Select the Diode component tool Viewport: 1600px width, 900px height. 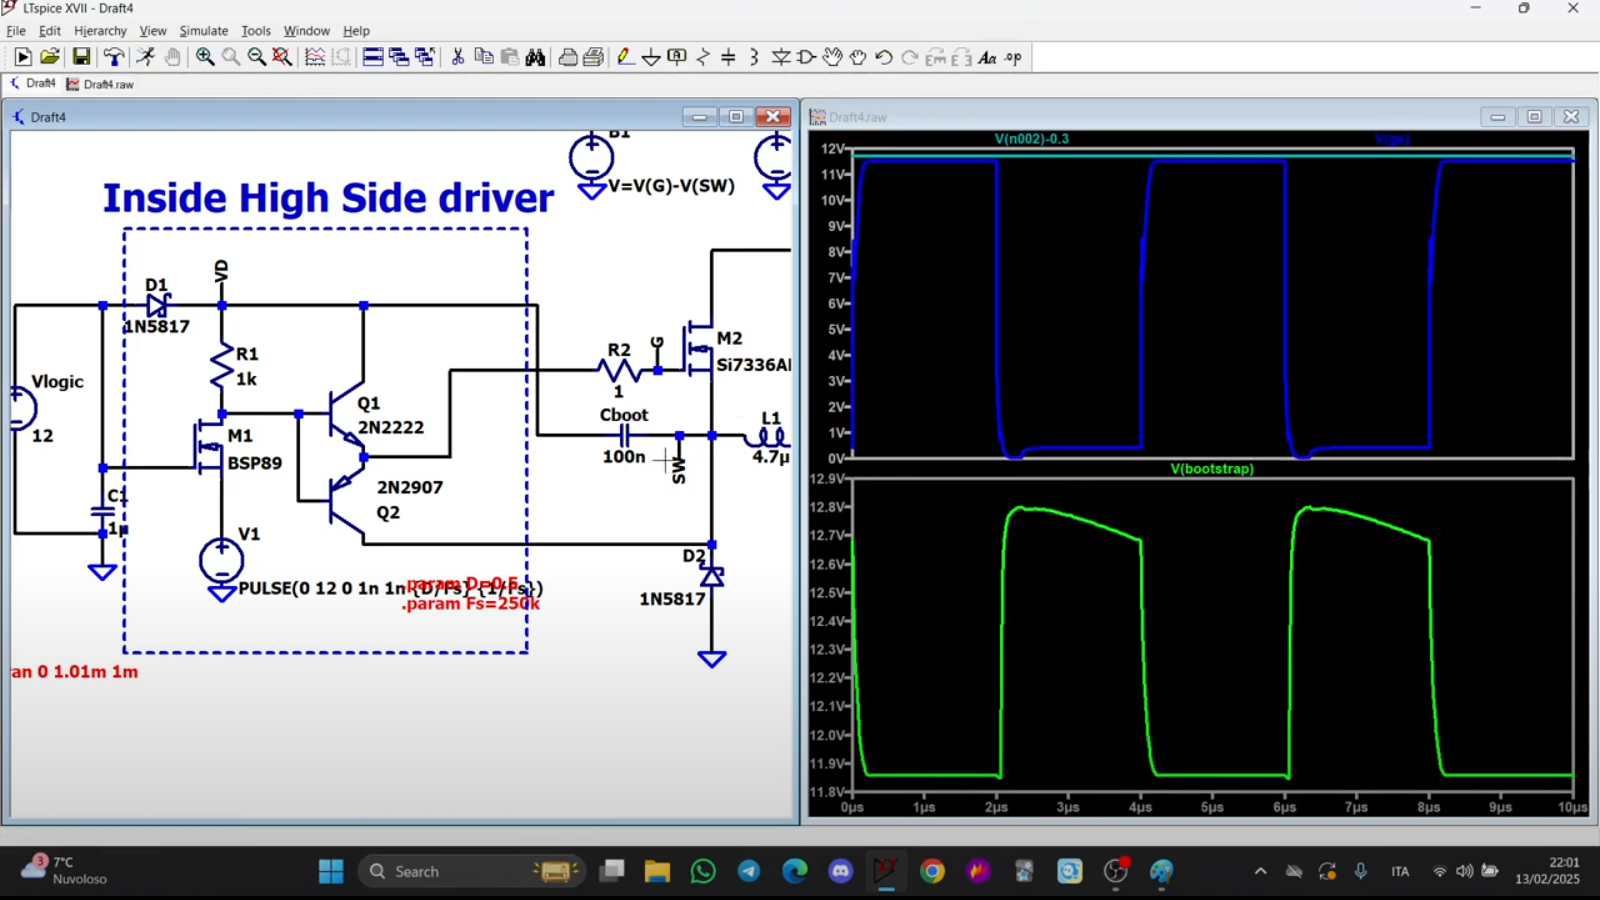(781, 57)
